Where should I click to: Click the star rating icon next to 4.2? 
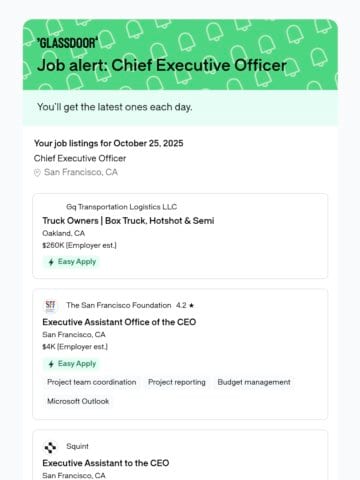coord(191,305)
